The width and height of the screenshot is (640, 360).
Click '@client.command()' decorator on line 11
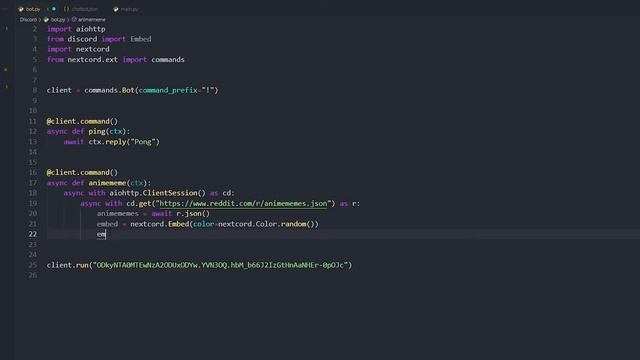82,121
